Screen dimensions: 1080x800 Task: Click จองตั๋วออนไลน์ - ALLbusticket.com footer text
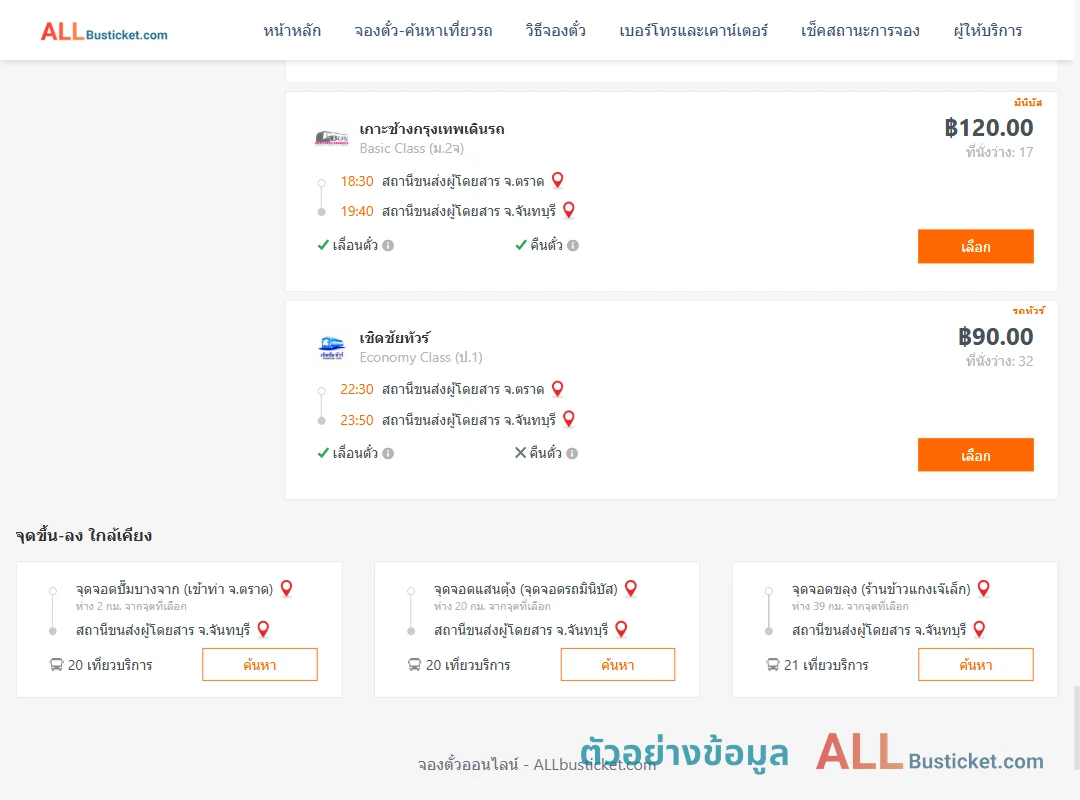pos(537,764)
